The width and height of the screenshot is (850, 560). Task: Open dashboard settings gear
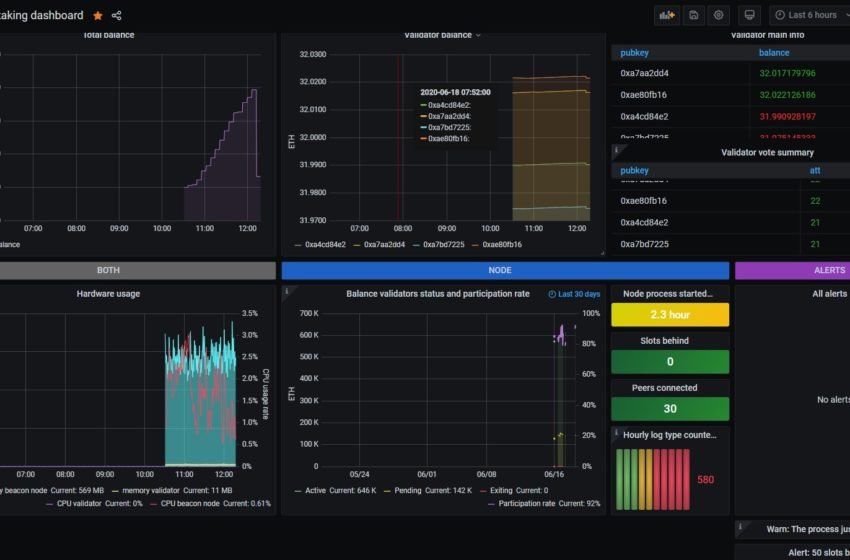[719, 15]
